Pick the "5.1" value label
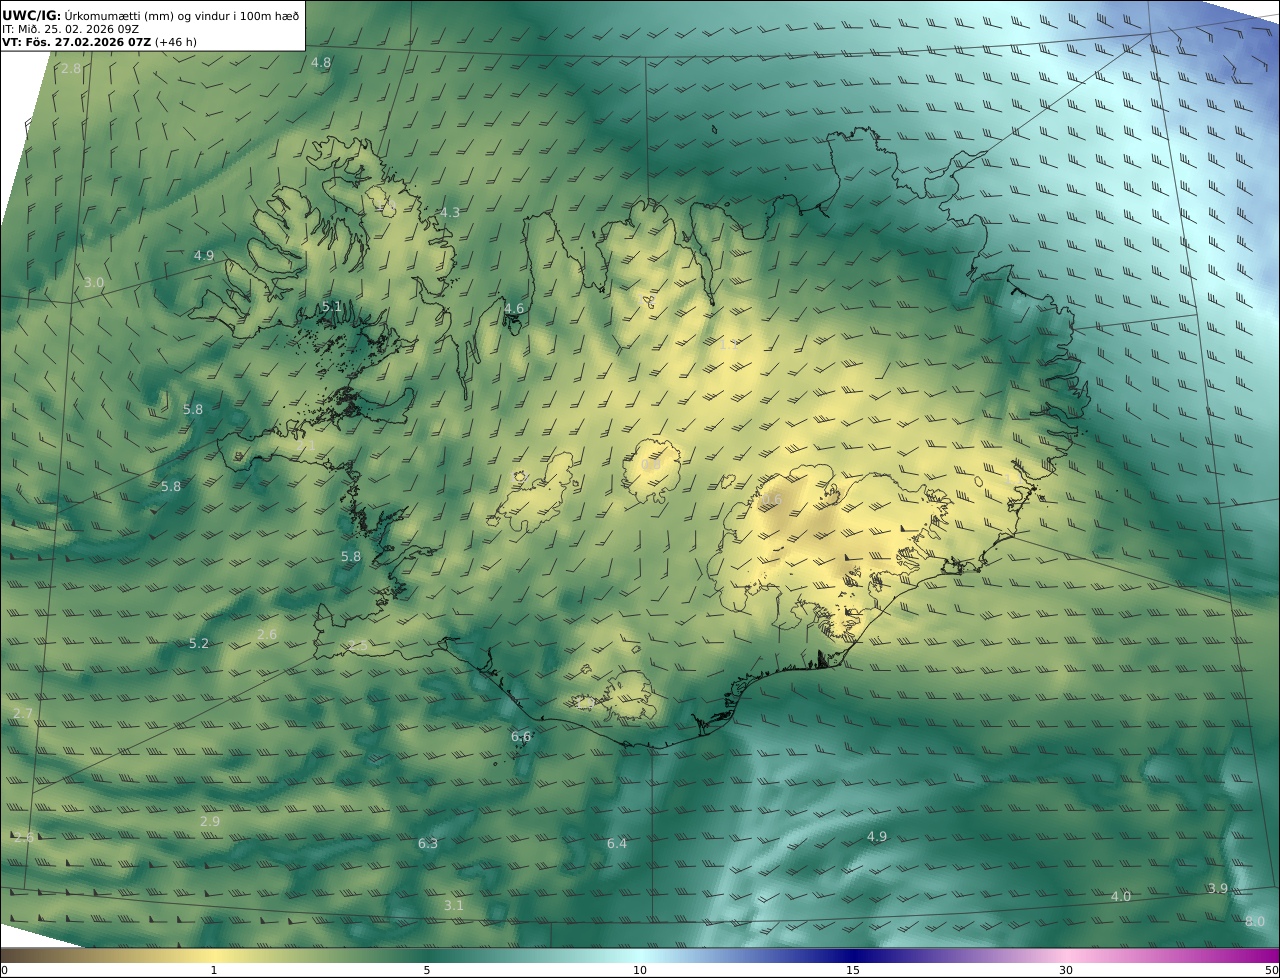Image resolution: width=1280 pixels, height=978 pixels. tap(332, 306)
